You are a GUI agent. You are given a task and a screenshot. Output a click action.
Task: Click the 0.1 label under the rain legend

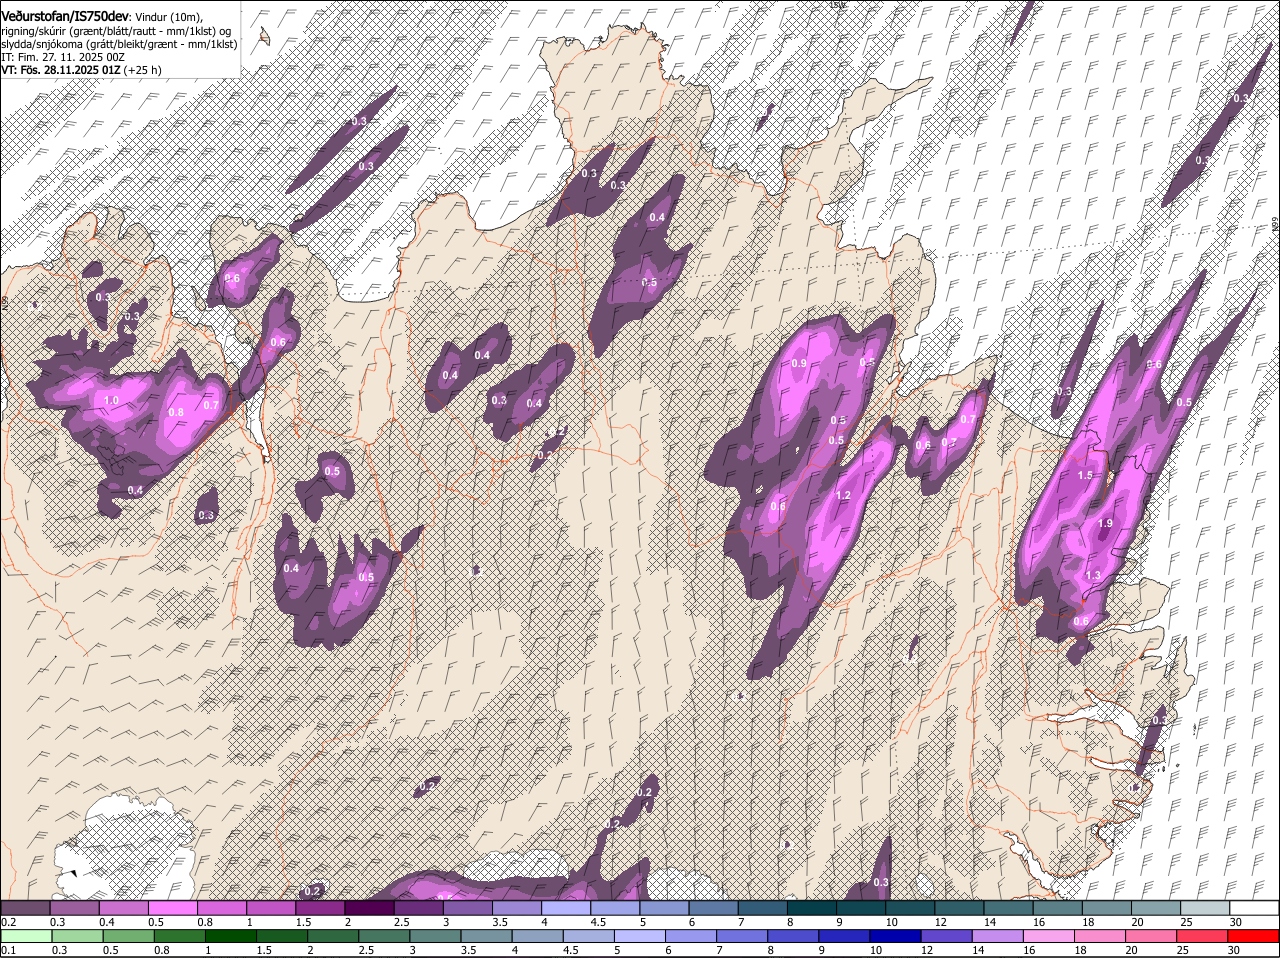[8, 950]
